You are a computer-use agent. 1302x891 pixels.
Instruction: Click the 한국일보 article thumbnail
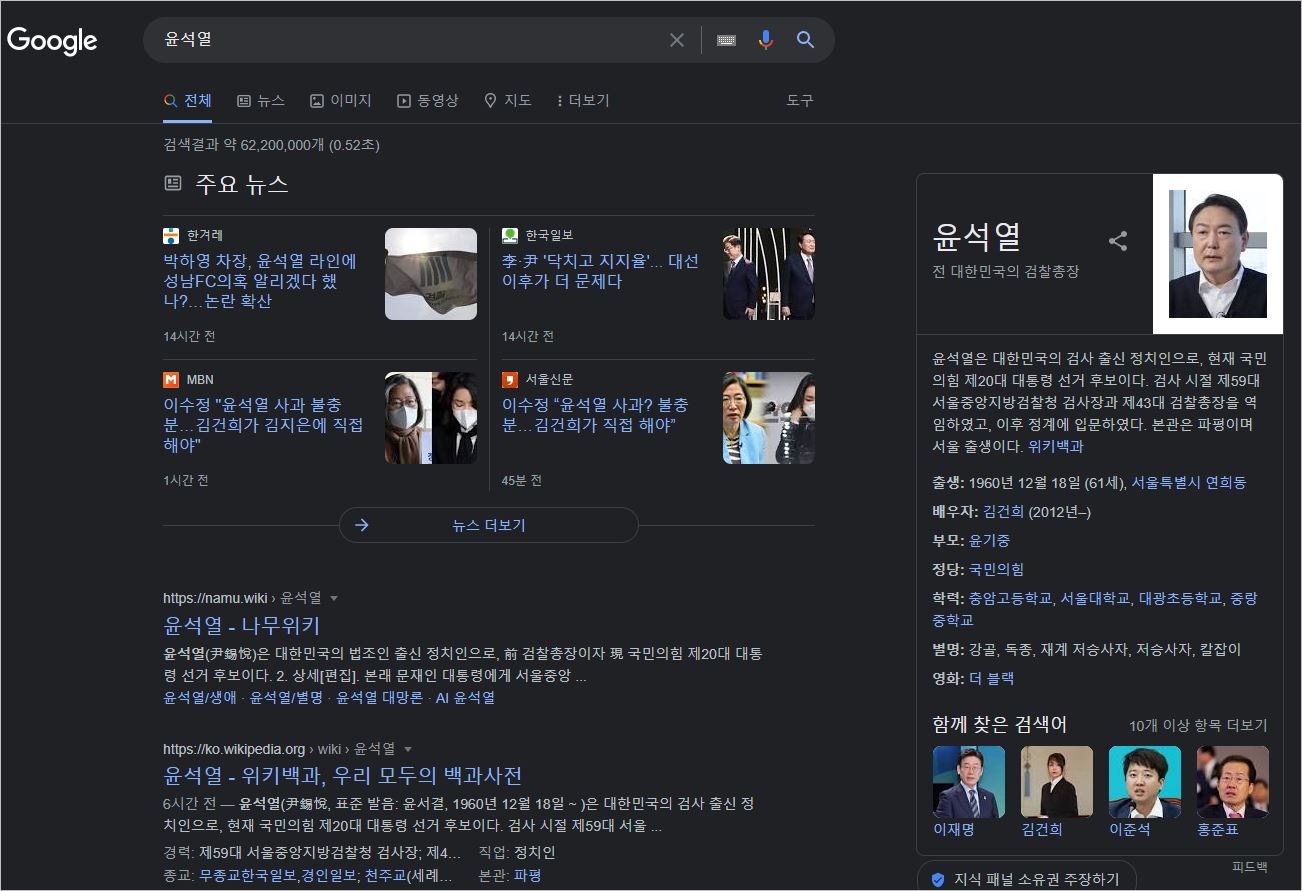(769, 274)
